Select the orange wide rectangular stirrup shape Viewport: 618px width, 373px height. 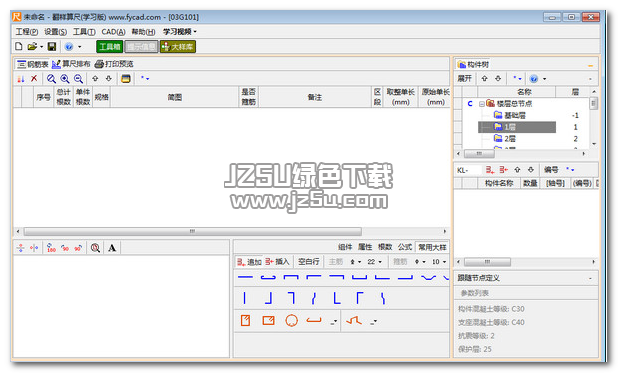[268, 321]
